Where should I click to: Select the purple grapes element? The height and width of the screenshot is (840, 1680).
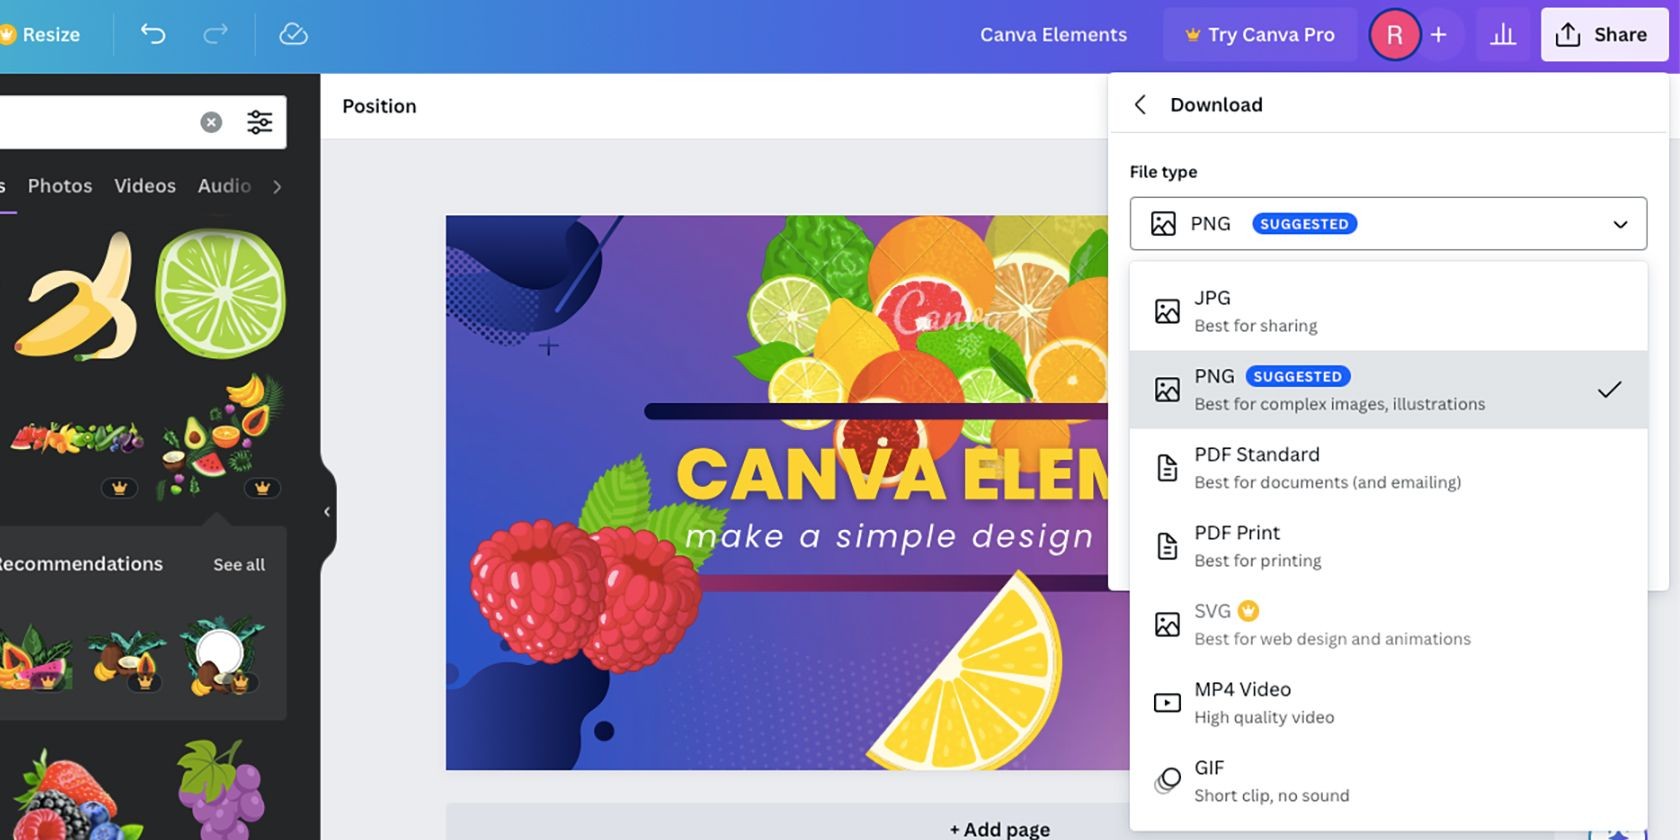[x=220, y=789]
